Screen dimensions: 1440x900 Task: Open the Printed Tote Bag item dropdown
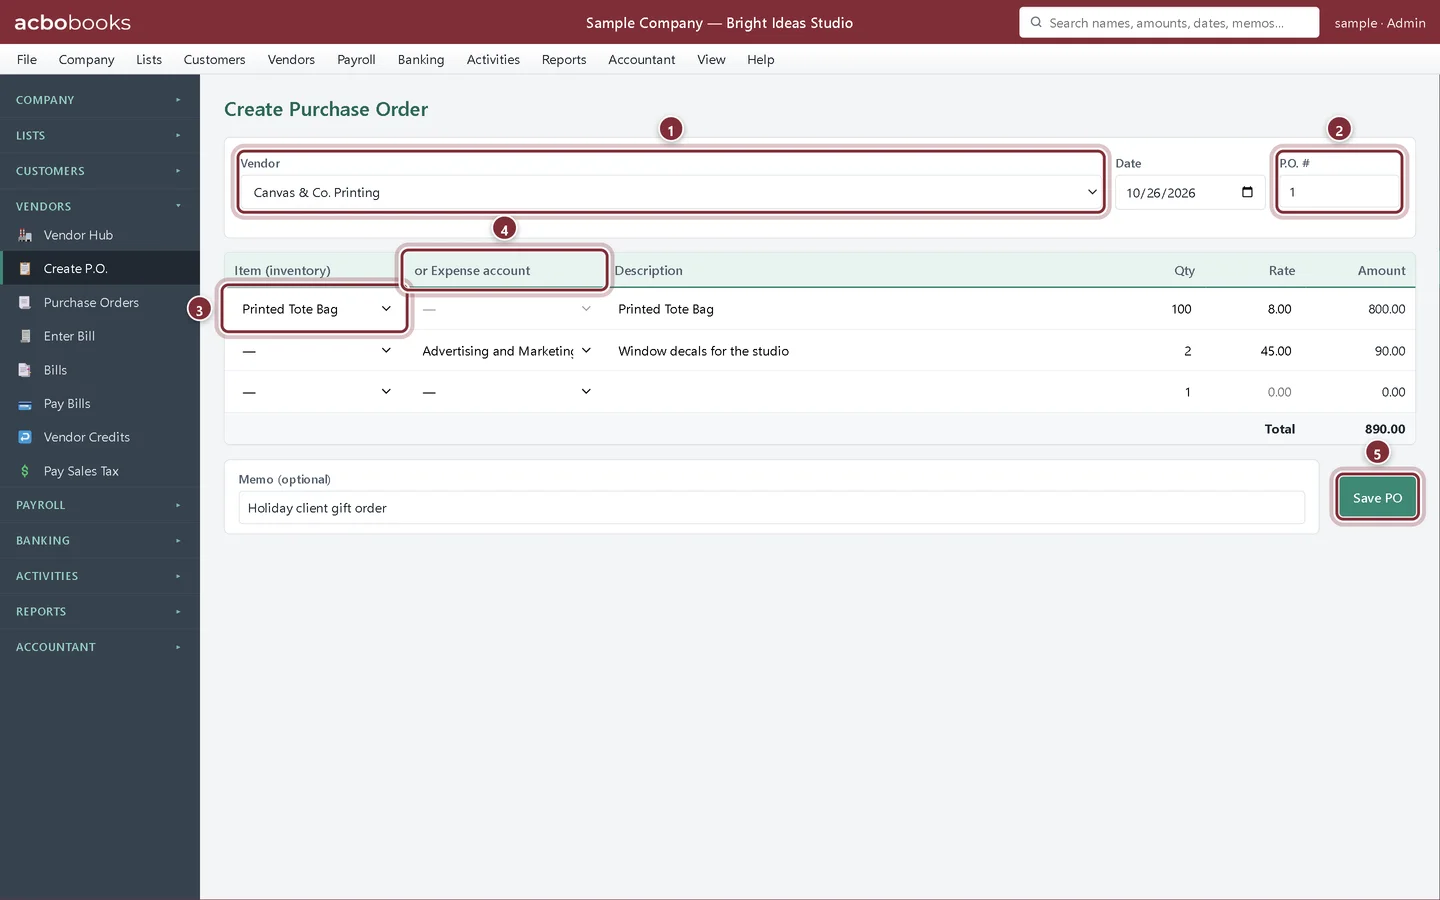click(x=315, y=309)
